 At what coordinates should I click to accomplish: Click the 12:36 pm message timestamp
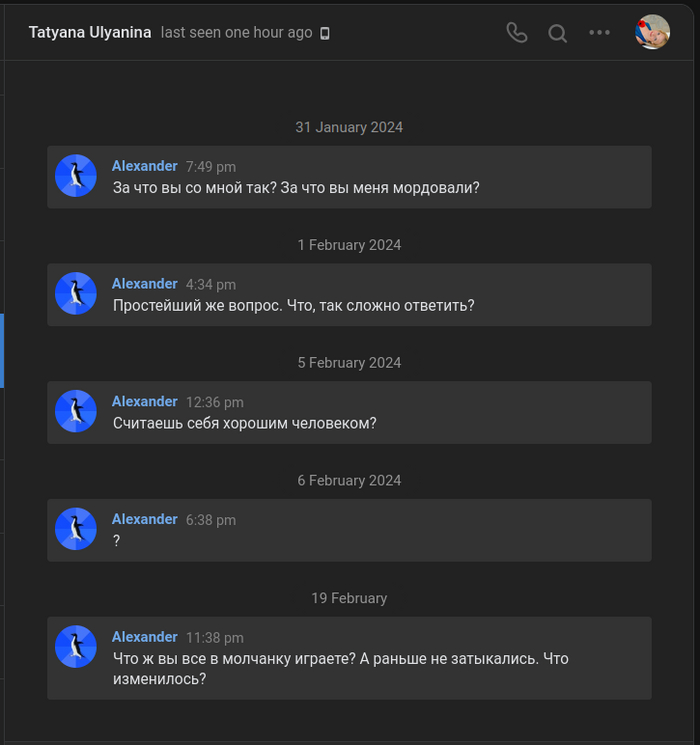tap(215, 402)
